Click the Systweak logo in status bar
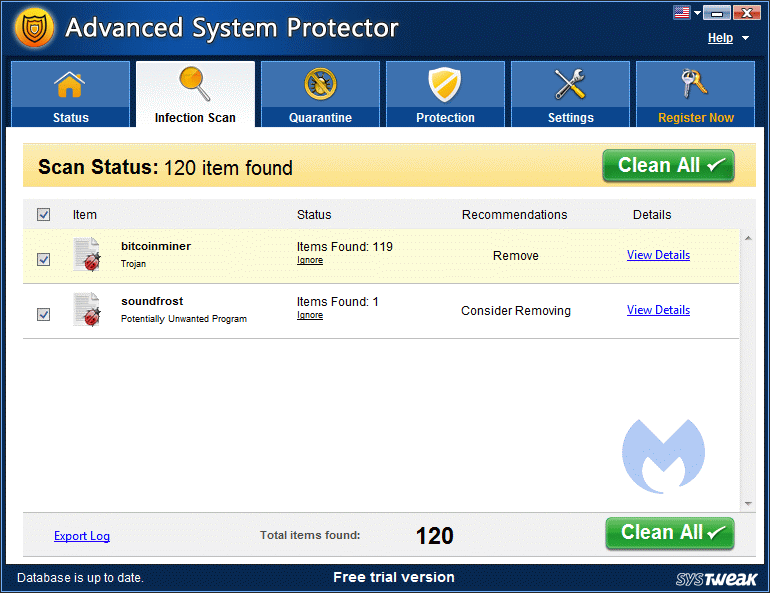 [x=716, y=578]
